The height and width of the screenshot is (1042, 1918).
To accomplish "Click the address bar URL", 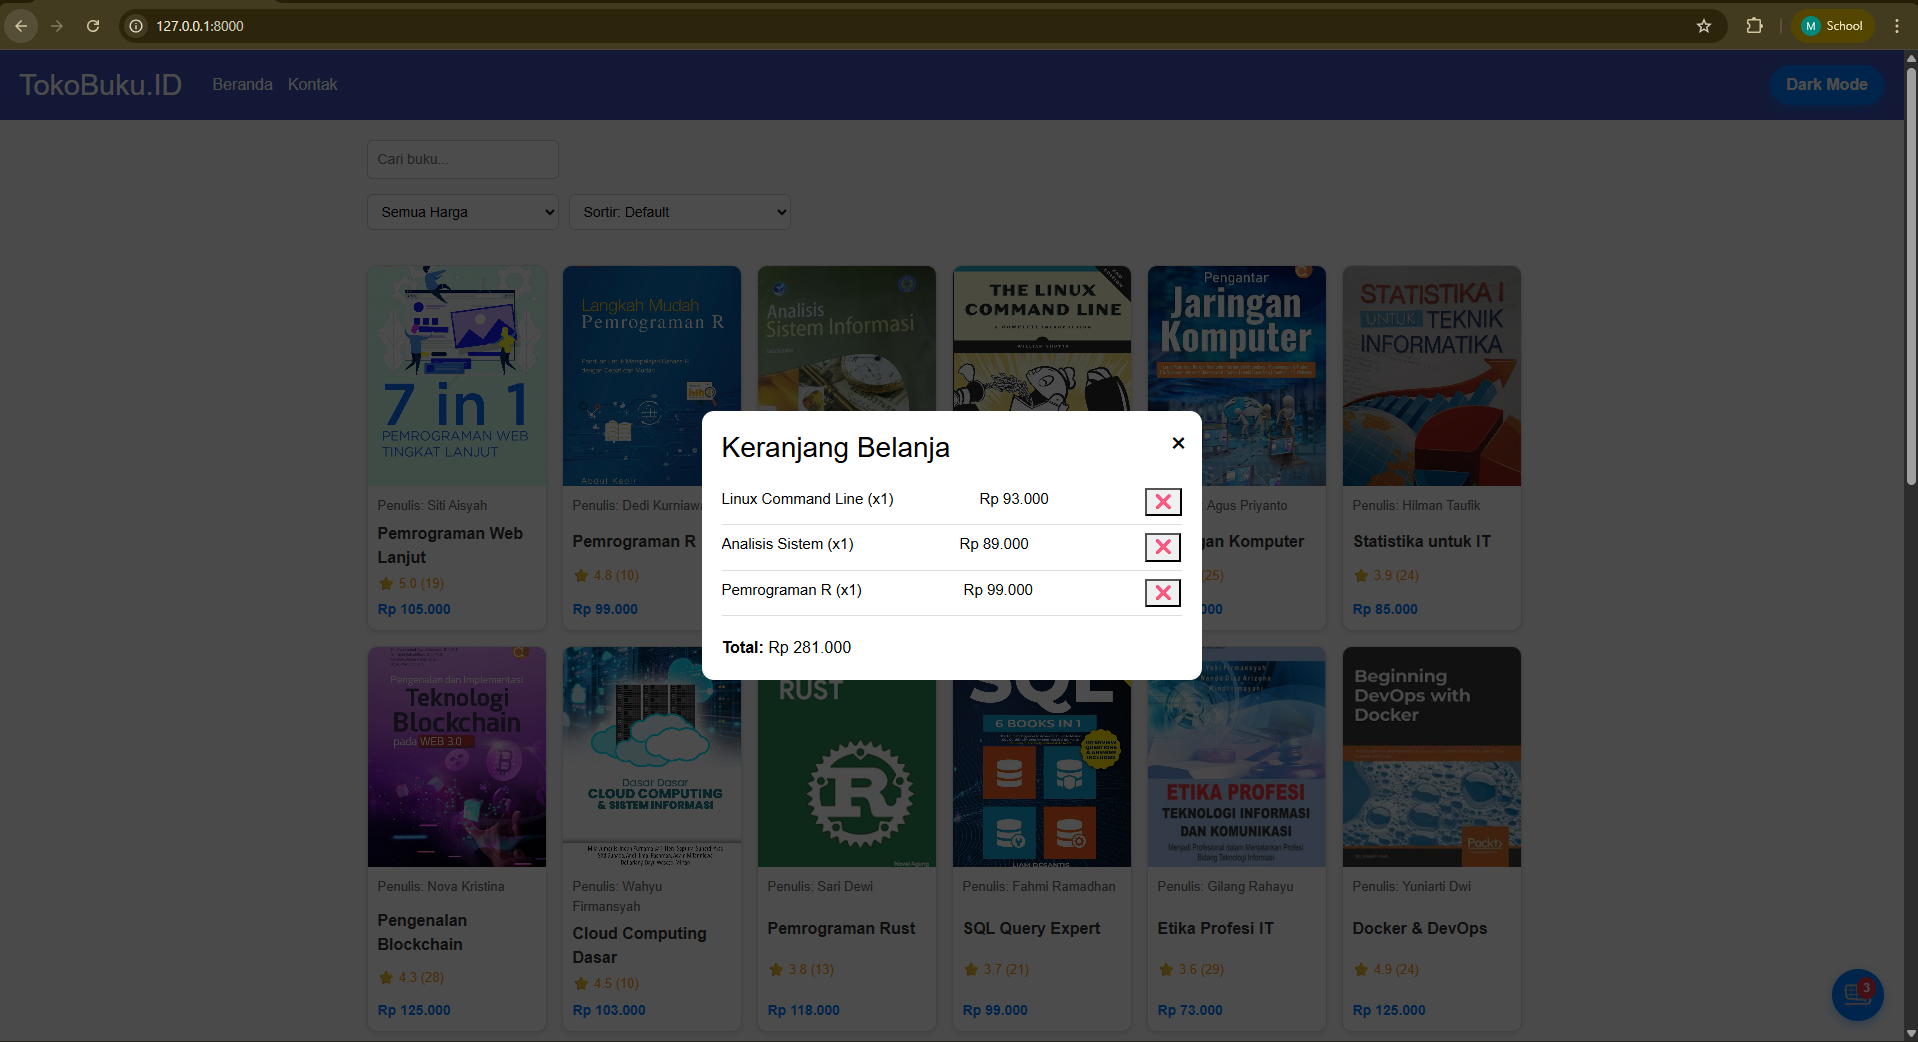I will pos(200,26).
